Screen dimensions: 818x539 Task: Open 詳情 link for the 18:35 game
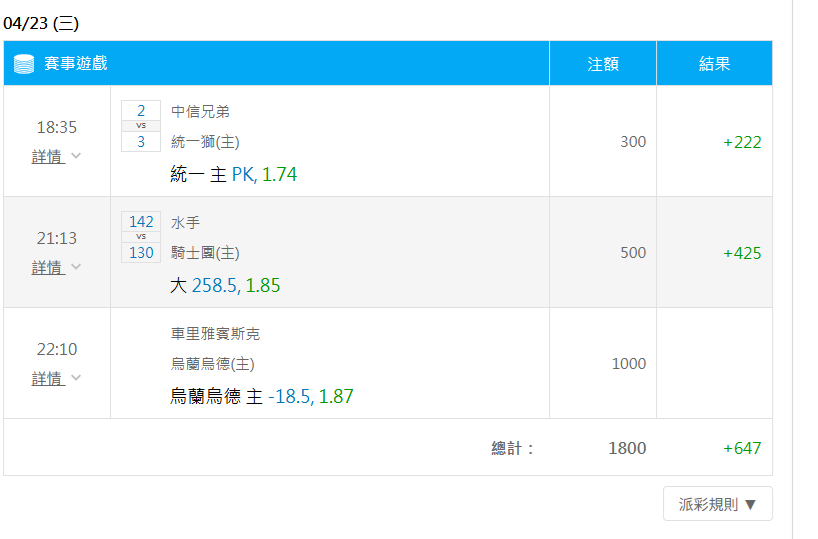(48, 157)
